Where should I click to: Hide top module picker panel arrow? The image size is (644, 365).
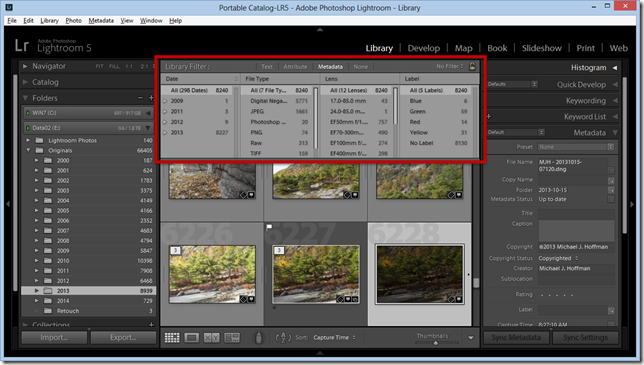pyautogui.click(x=320, y=30)
